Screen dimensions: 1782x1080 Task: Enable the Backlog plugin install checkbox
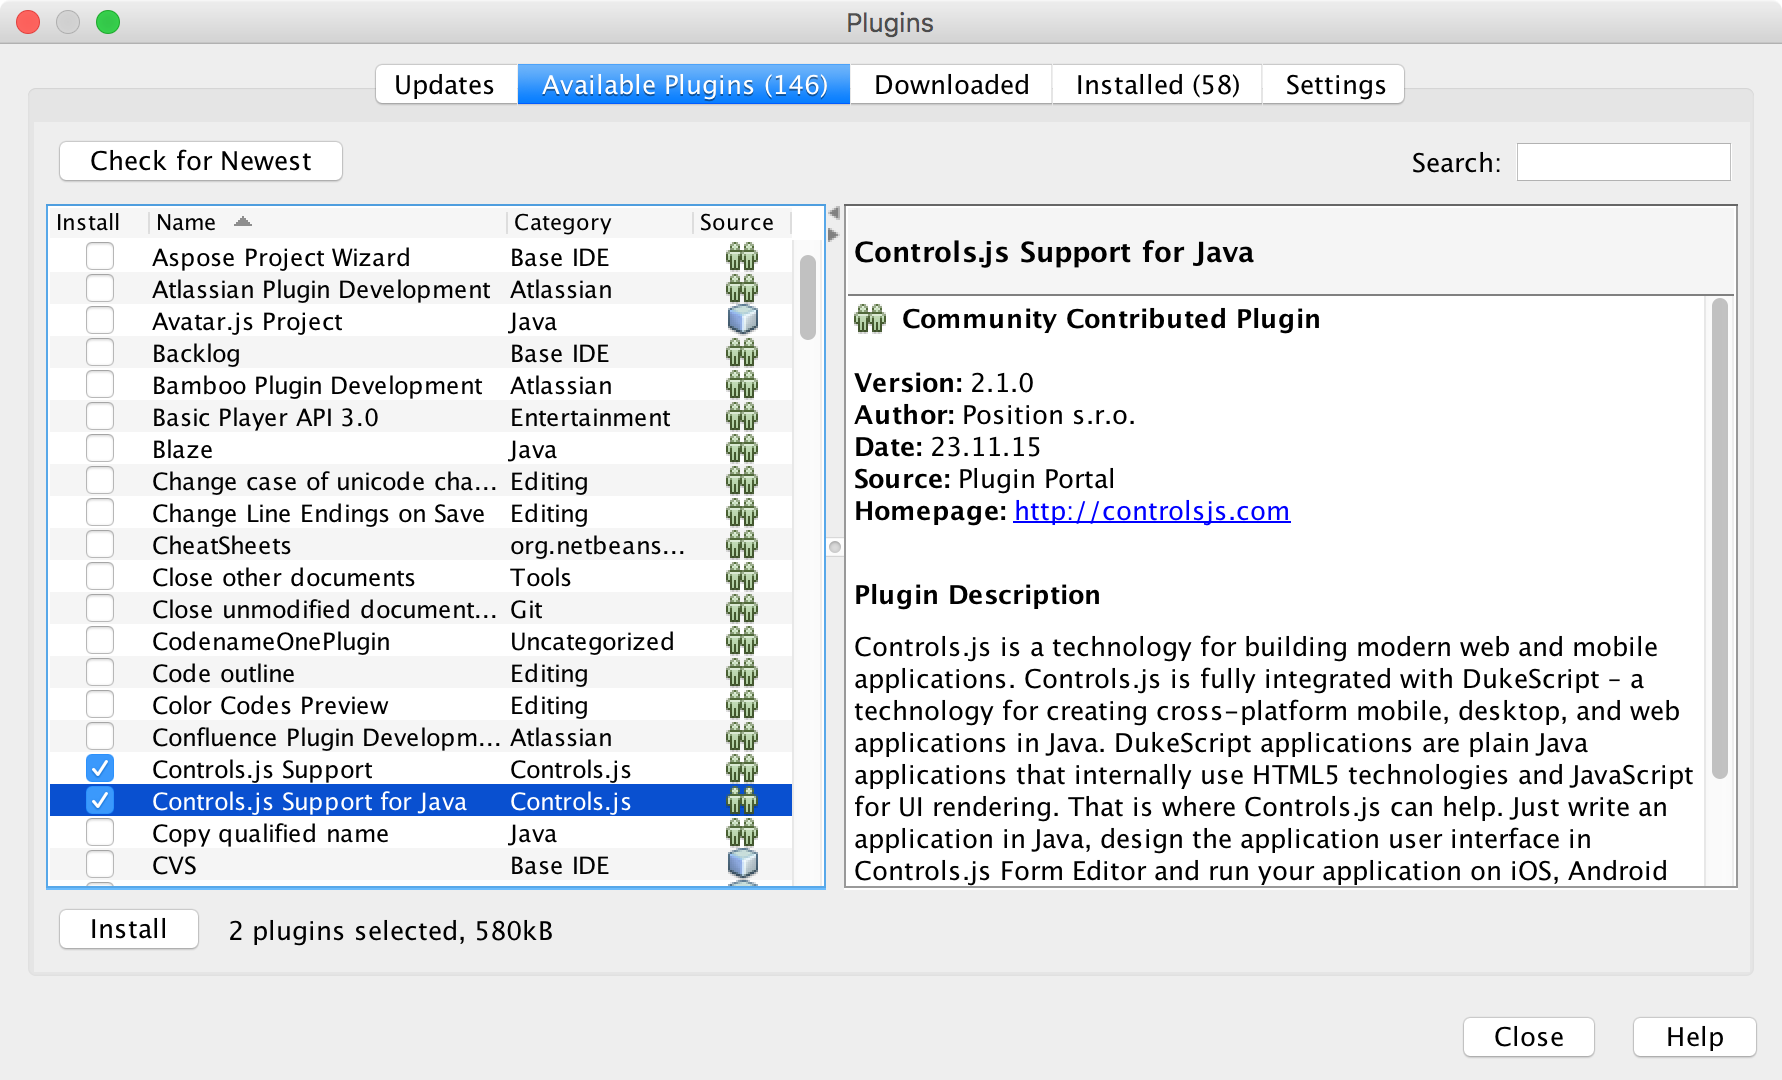pyautogui.click(x=100, y=353)
